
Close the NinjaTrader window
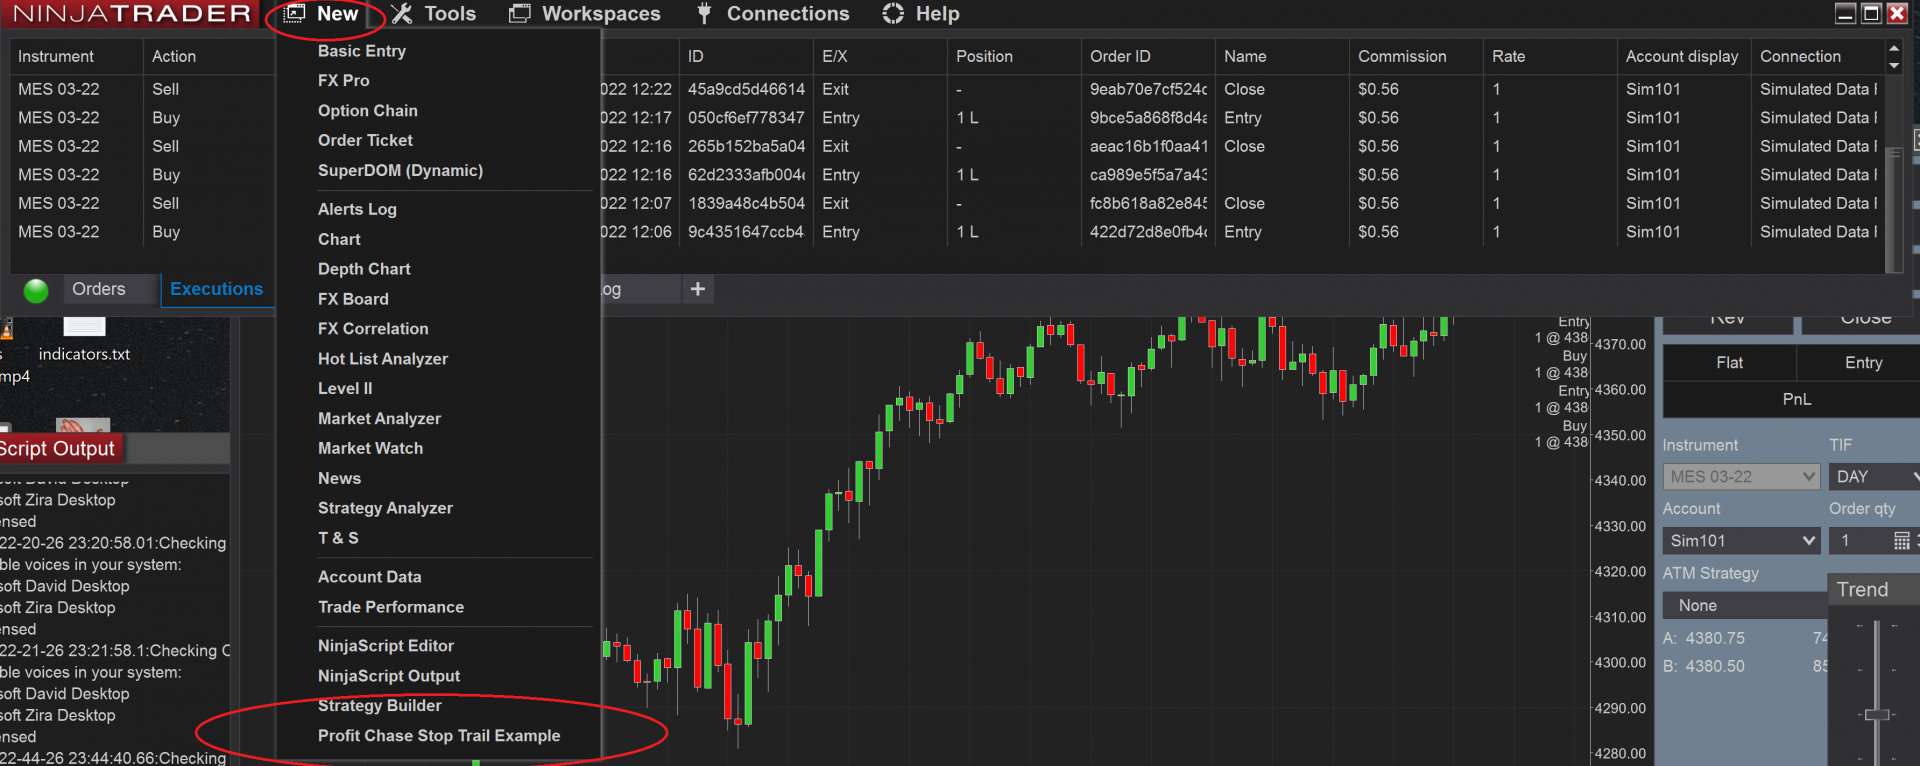tap(1897, 13)
